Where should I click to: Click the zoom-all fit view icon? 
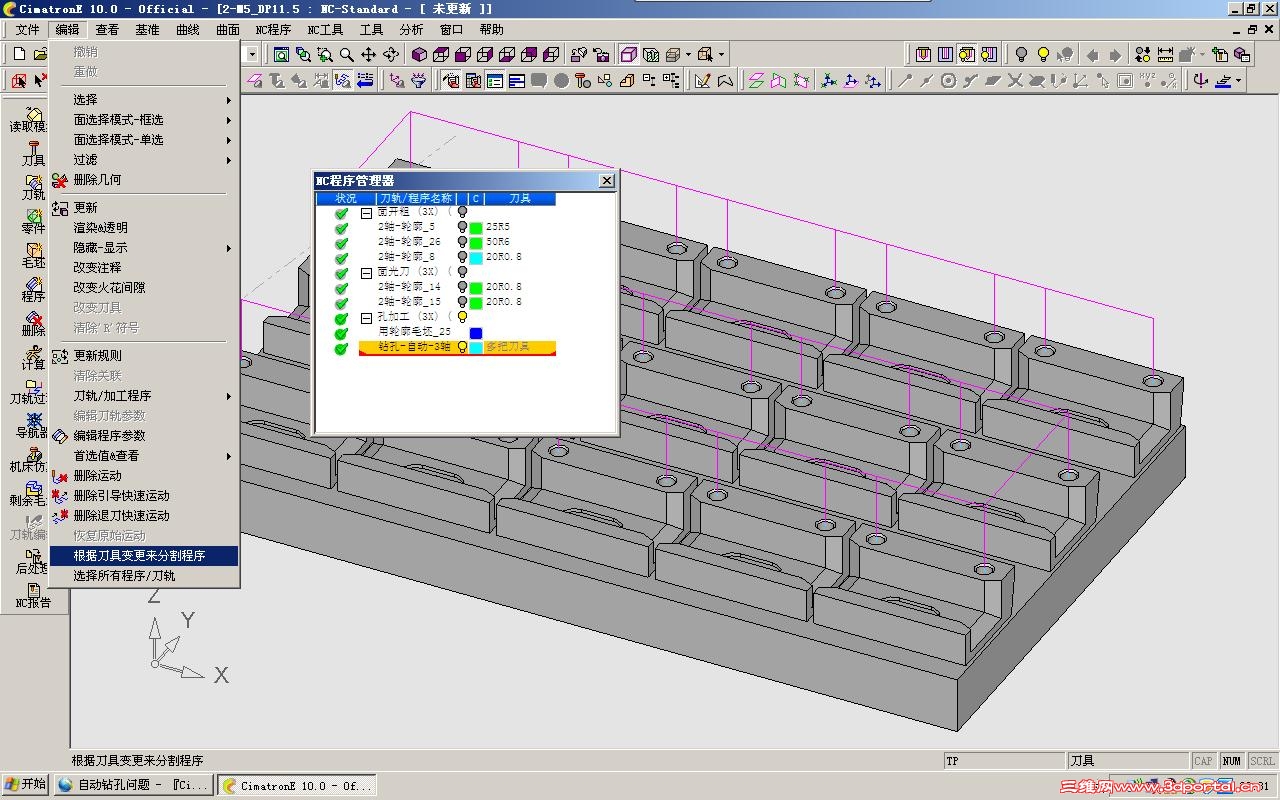click(x=281, y=54)
